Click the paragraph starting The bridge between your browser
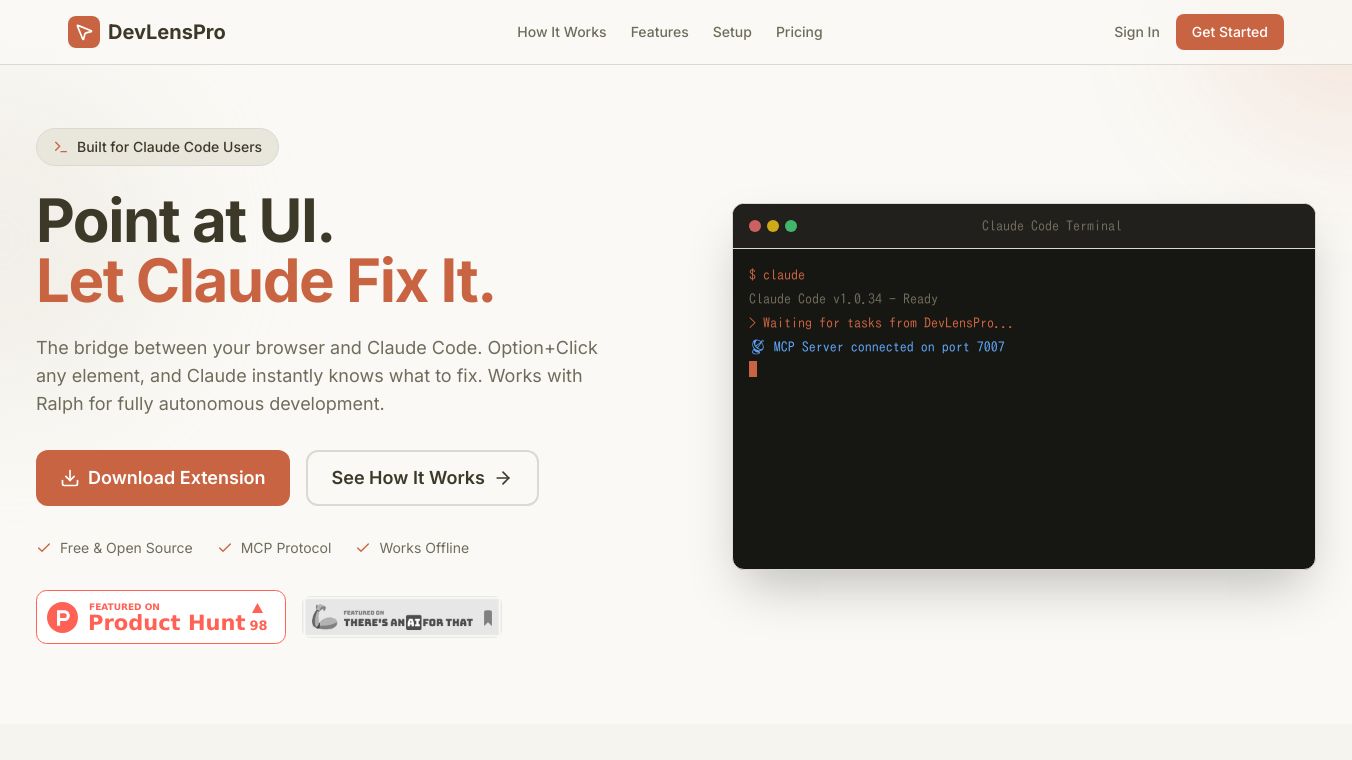Viewport: 1352px width, 760px height. pyautogui.click(x=317, y=376)
